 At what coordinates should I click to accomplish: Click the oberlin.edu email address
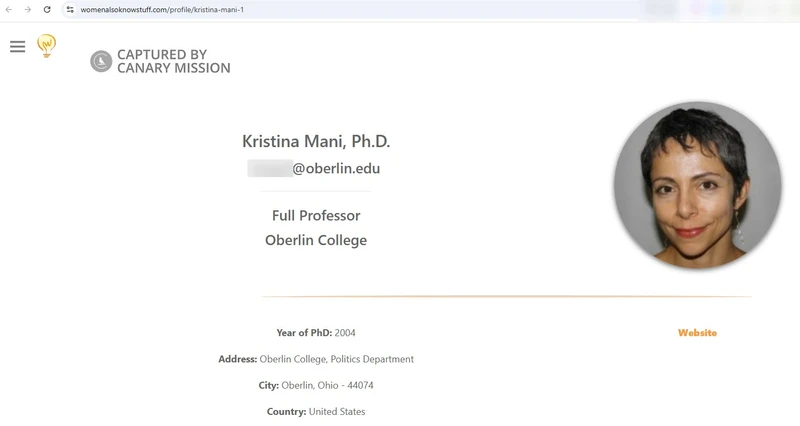pos(314,168)
